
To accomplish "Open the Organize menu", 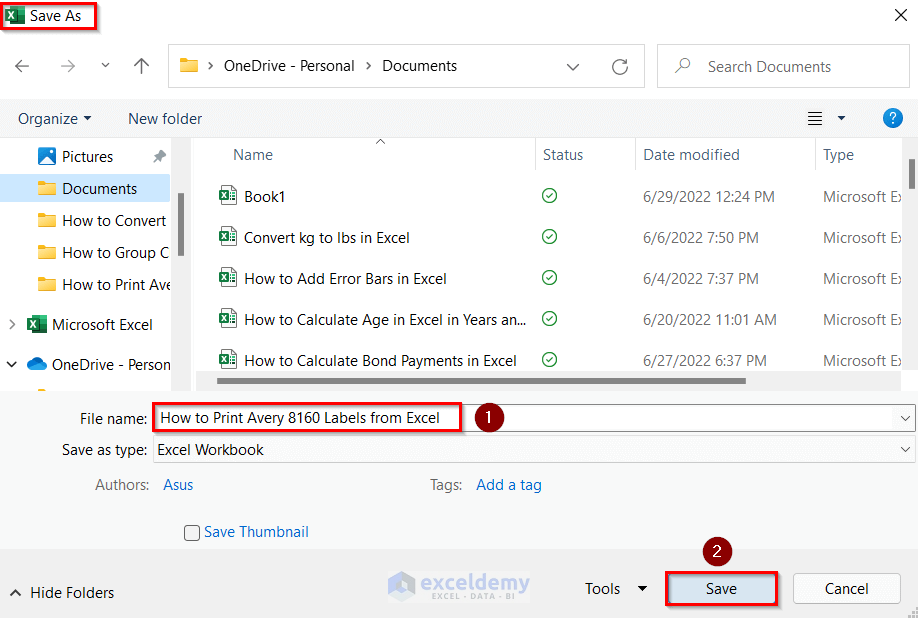I will (x=54, y=119).
